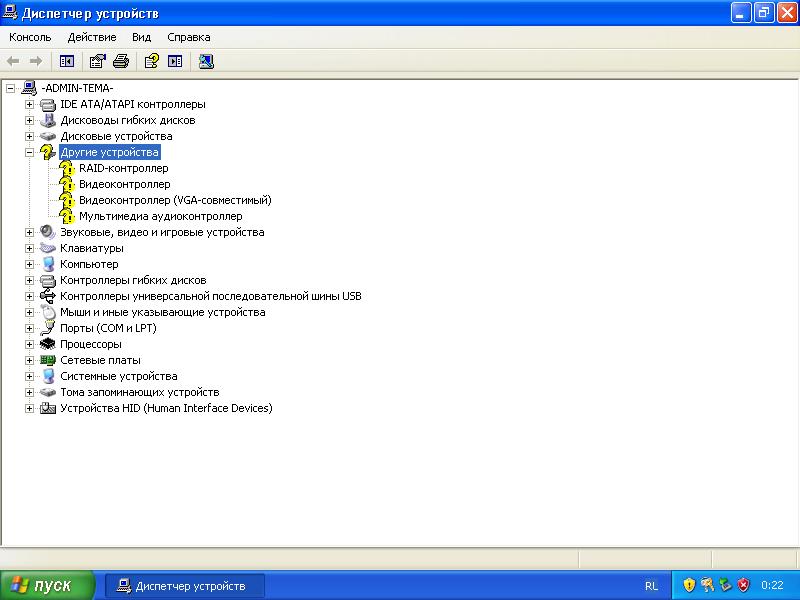This screenshot has height=600, width=800.
Task: Click the Другие устройства question-mark icon
Action: [47, 152]
